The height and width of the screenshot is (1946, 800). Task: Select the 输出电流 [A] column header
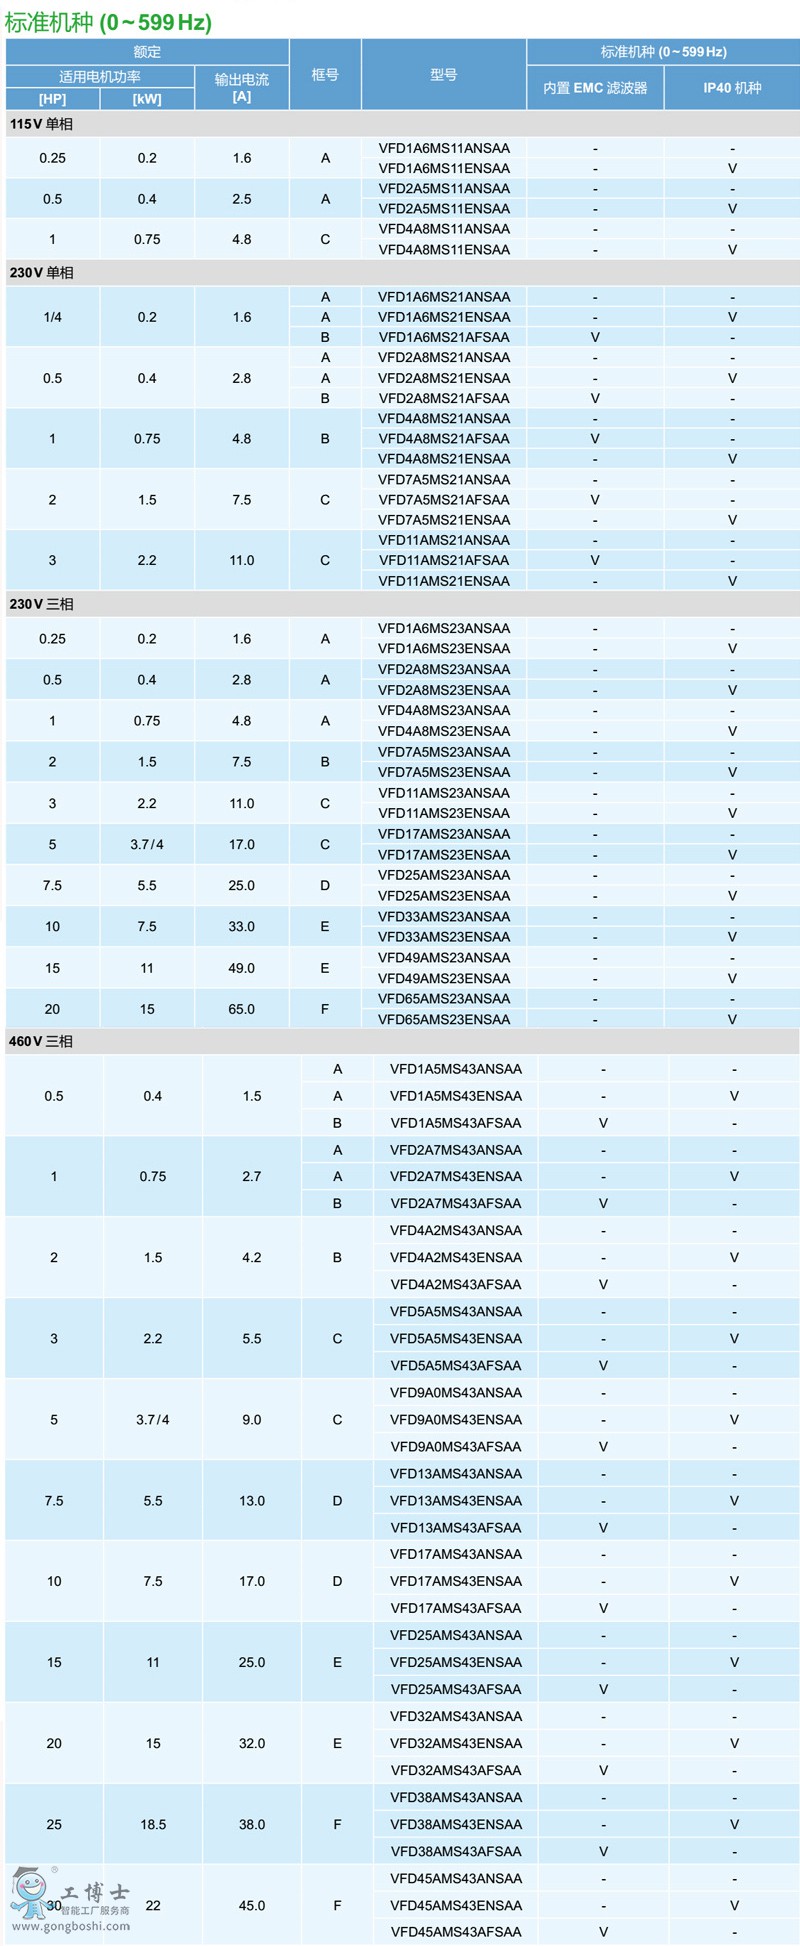tap(242, 88)
